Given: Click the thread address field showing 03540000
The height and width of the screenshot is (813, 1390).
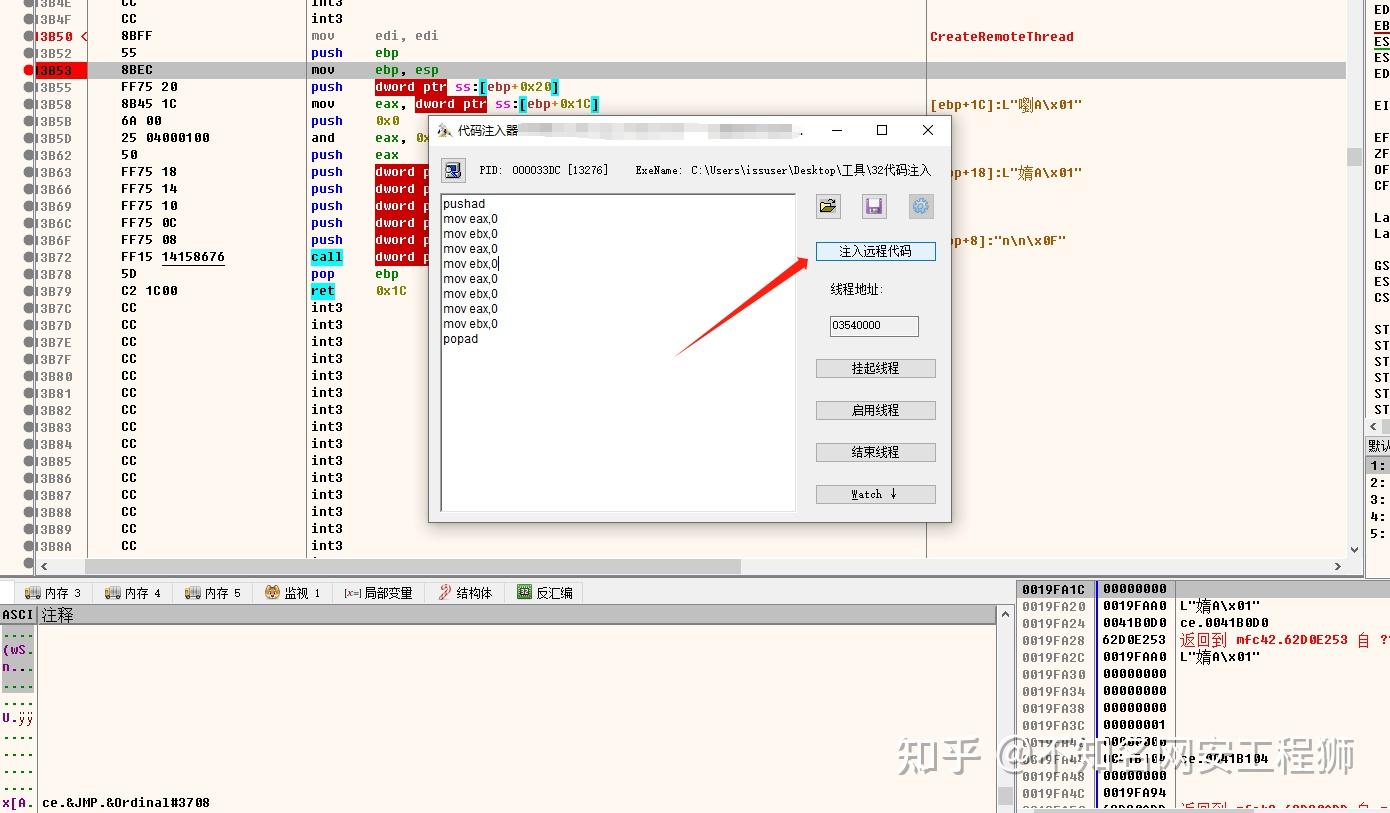Looking at the screenshot, I should (873, 325).
